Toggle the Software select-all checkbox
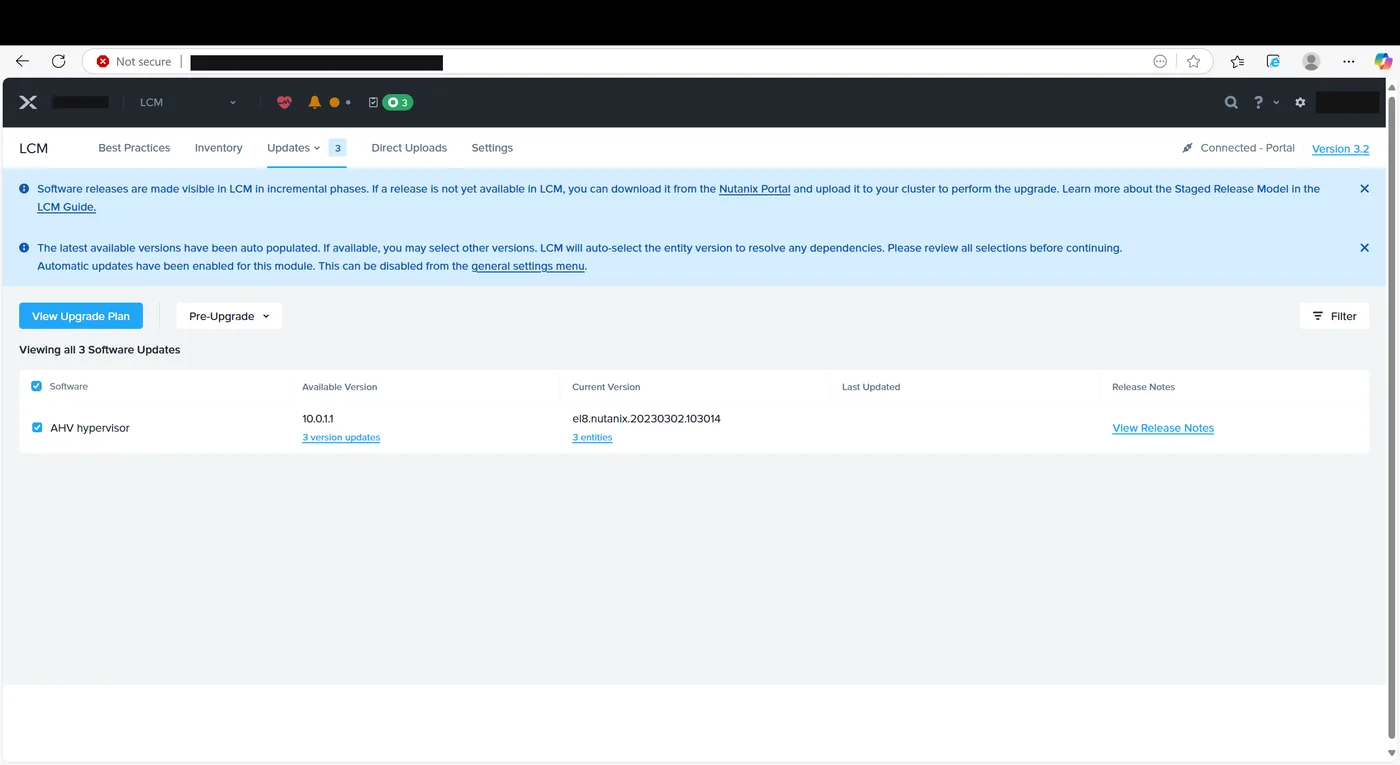1400x765 pixels. coord(37,386)
